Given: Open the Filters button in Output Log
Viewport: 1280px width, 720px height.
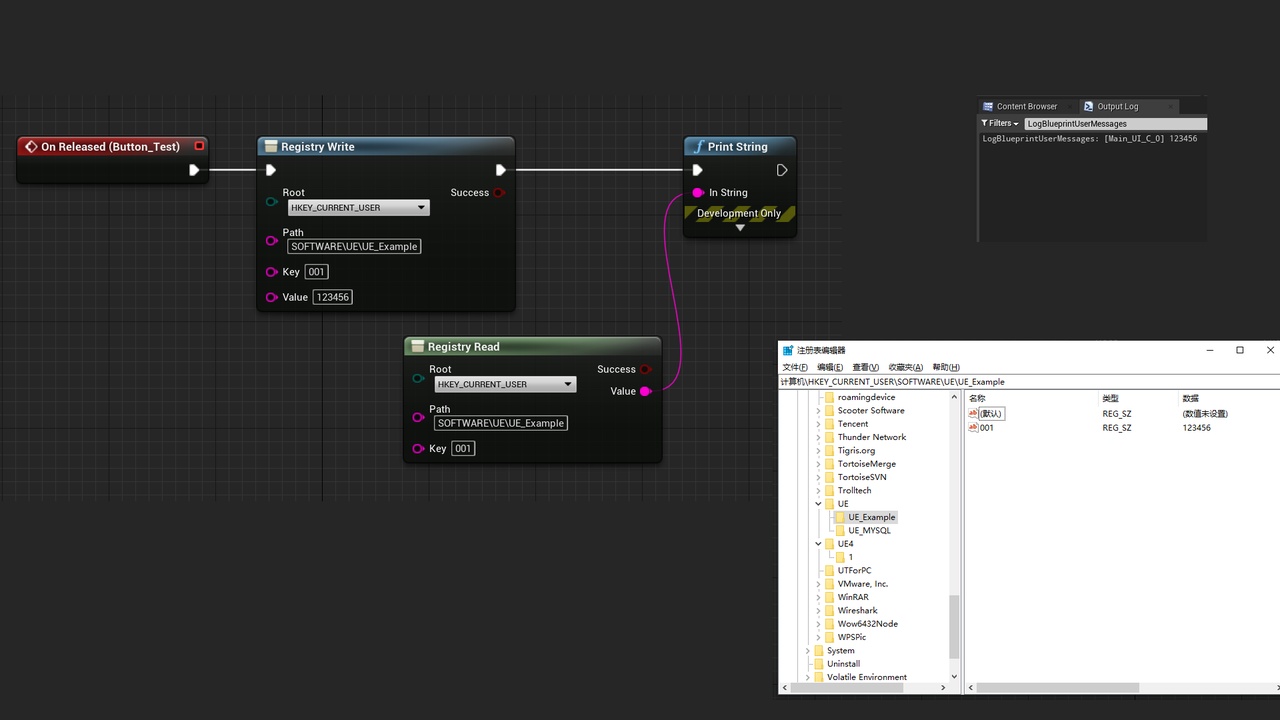Looking at the screenshot, I should point(999,123).
